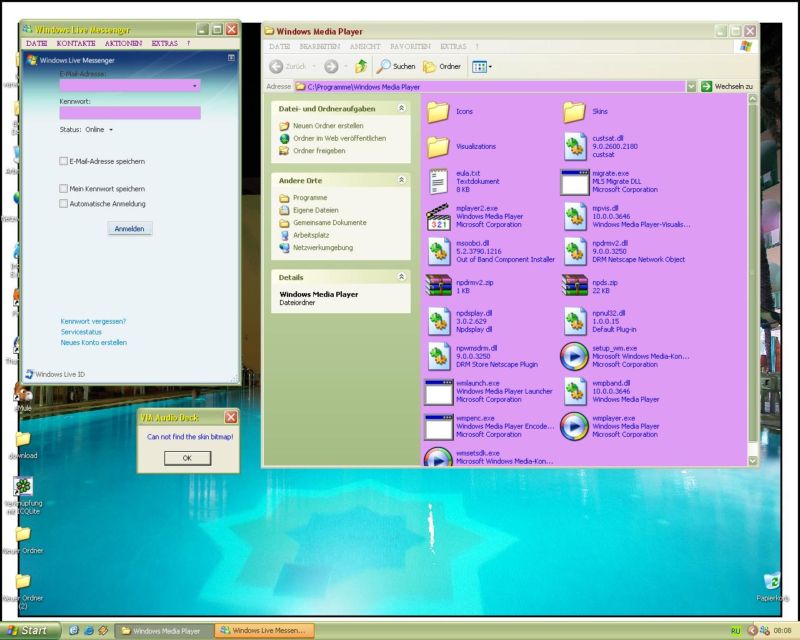This screenshot has height=640, width=800.
Task: Click the Suchen search toolbar button
Action: (396, 66)
